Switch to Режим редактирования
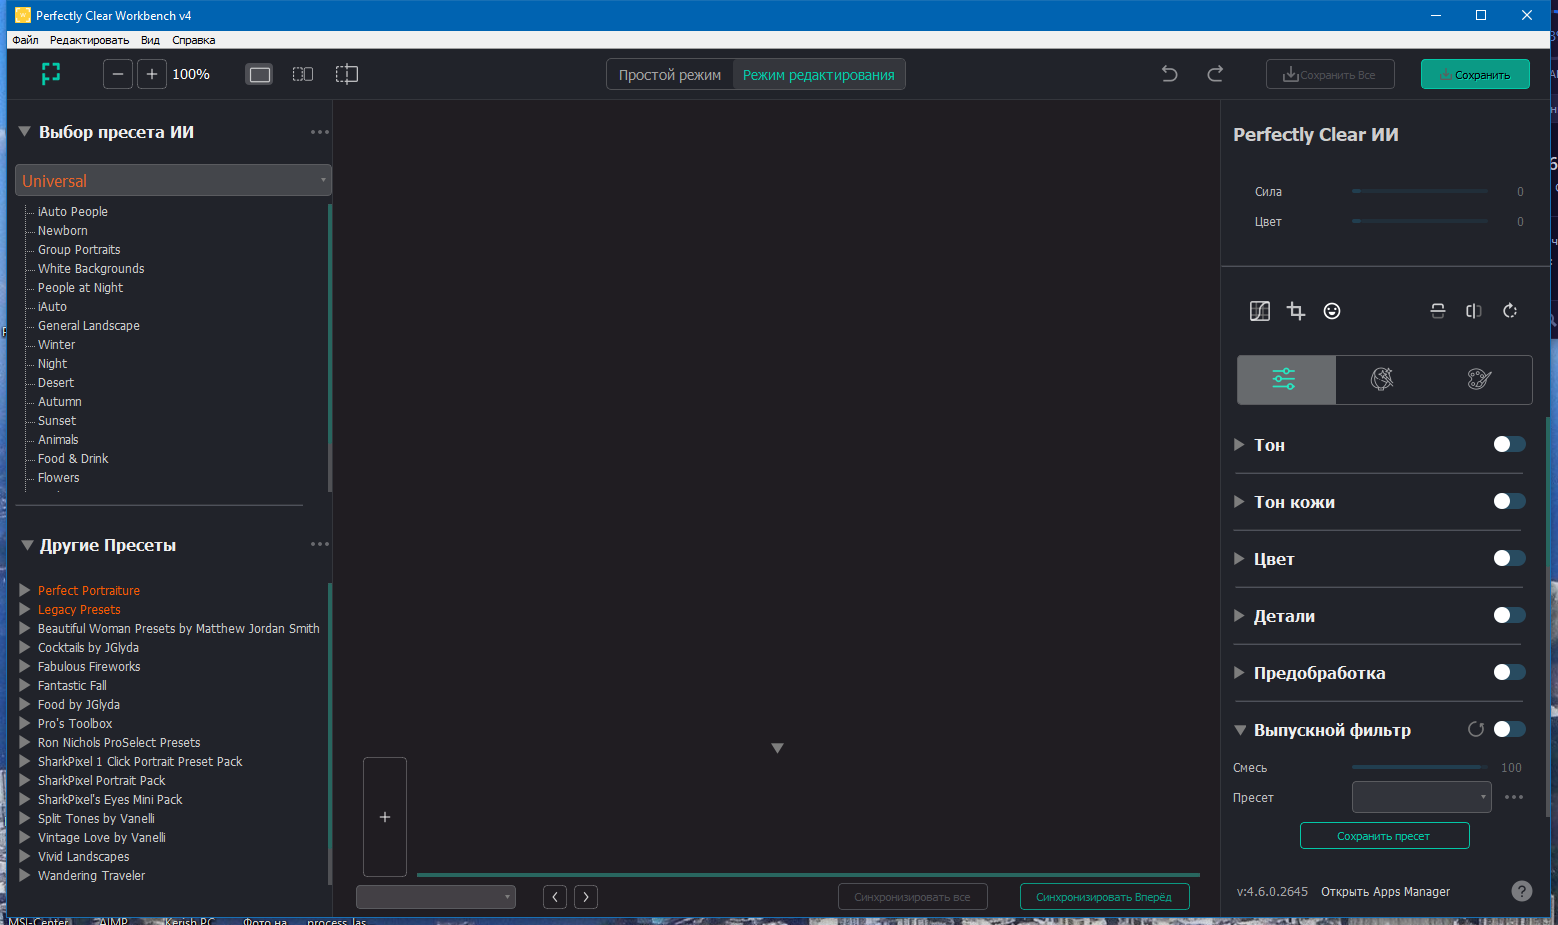Image resolution: width=1558 pixels, height=925 pixels. tap(819, 75)
